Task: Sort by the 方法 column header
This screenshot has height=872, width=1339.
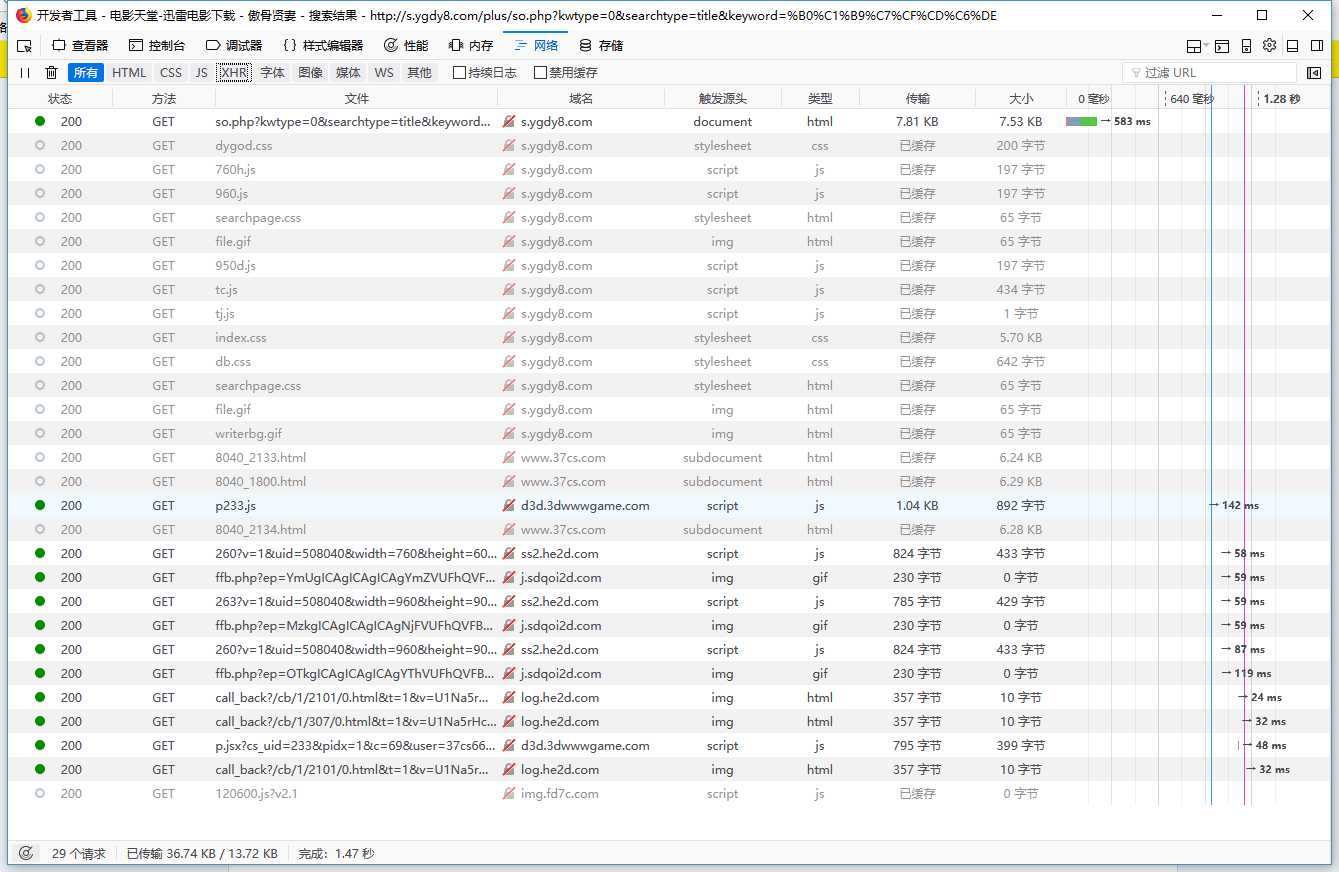Action: point(164,98)
